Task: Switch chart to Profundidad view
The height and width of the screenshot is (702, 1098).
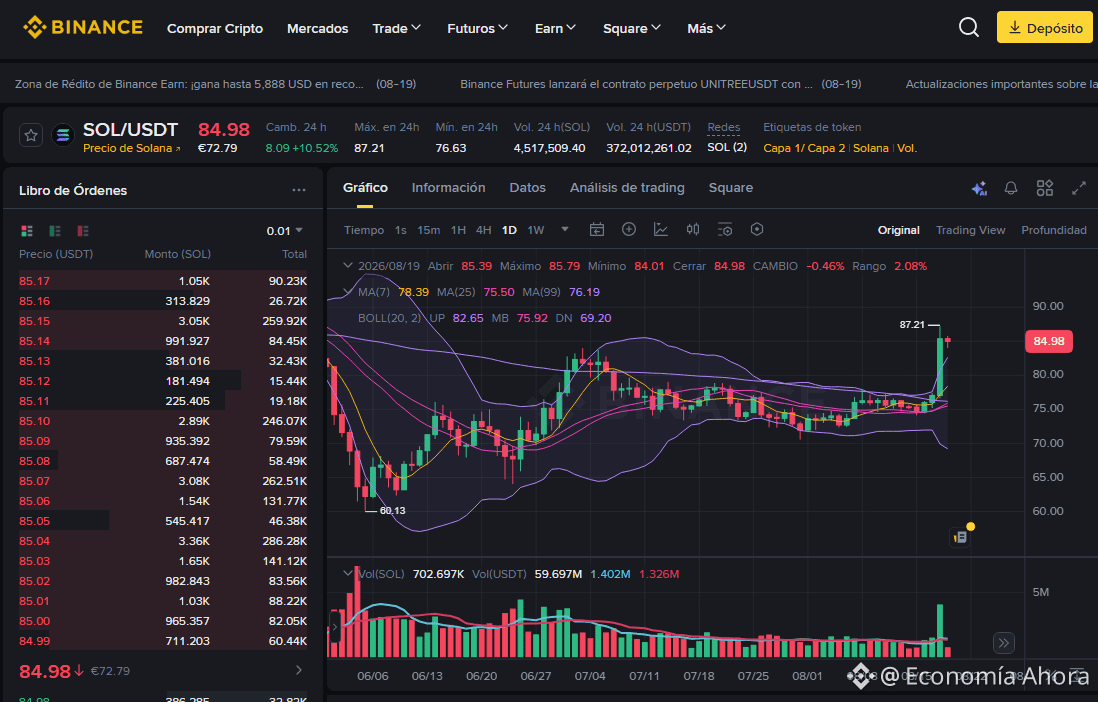Action: coord(1054,230)
